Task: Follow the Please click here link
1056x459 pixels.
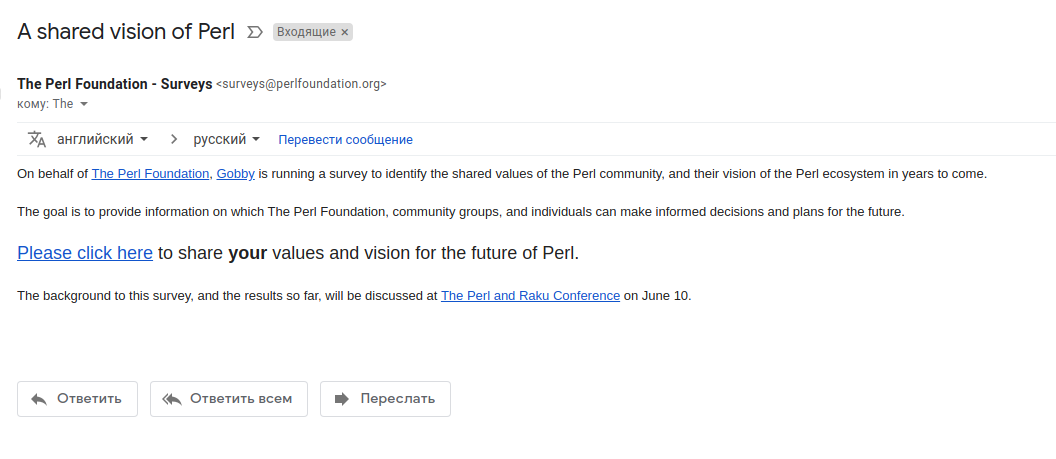Action: (x=85, y=253)
